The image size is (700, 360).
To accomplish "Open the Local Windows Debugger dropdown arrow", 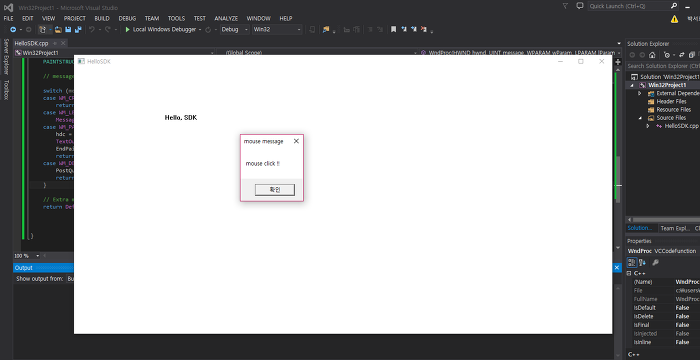I will coord(200,29).
